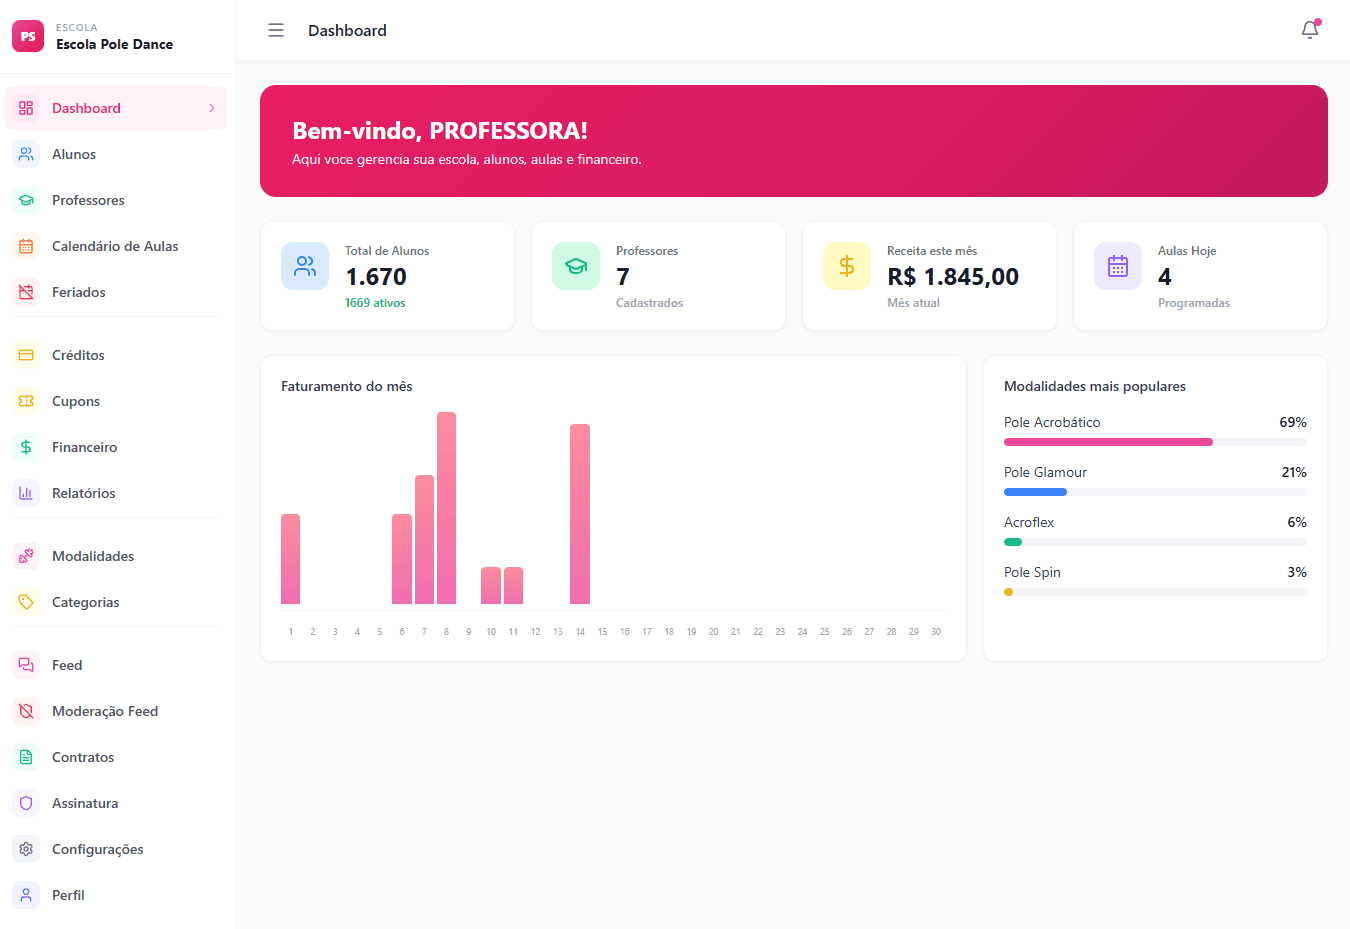Click the 'Bem-vindo, PROFESSORA!' heading
Image resolution: width=1350 pixels, height=929 pixels.
coord(440,131)
